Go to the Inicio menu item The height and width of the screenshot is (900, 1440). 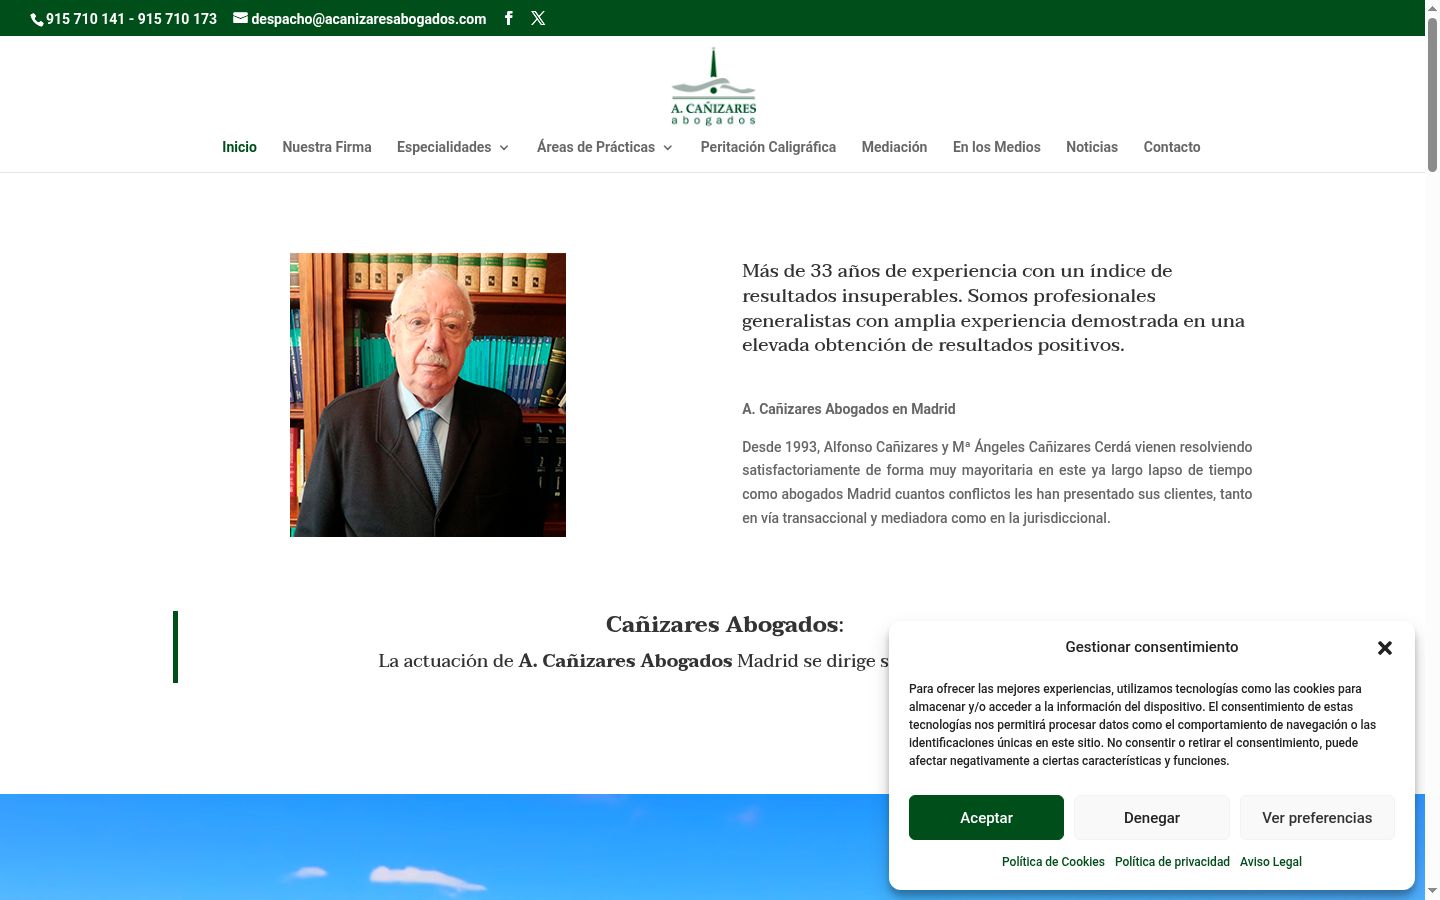pos(239,147)
